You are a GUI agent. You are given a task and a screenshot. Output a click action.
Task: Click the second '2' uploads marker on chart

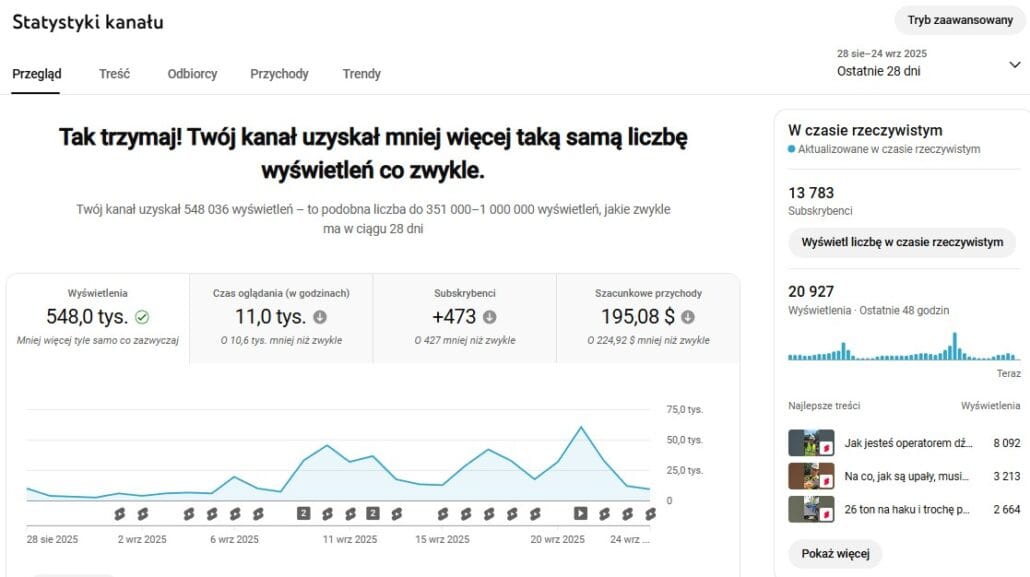pyautogui.click(x=372, y=513)
